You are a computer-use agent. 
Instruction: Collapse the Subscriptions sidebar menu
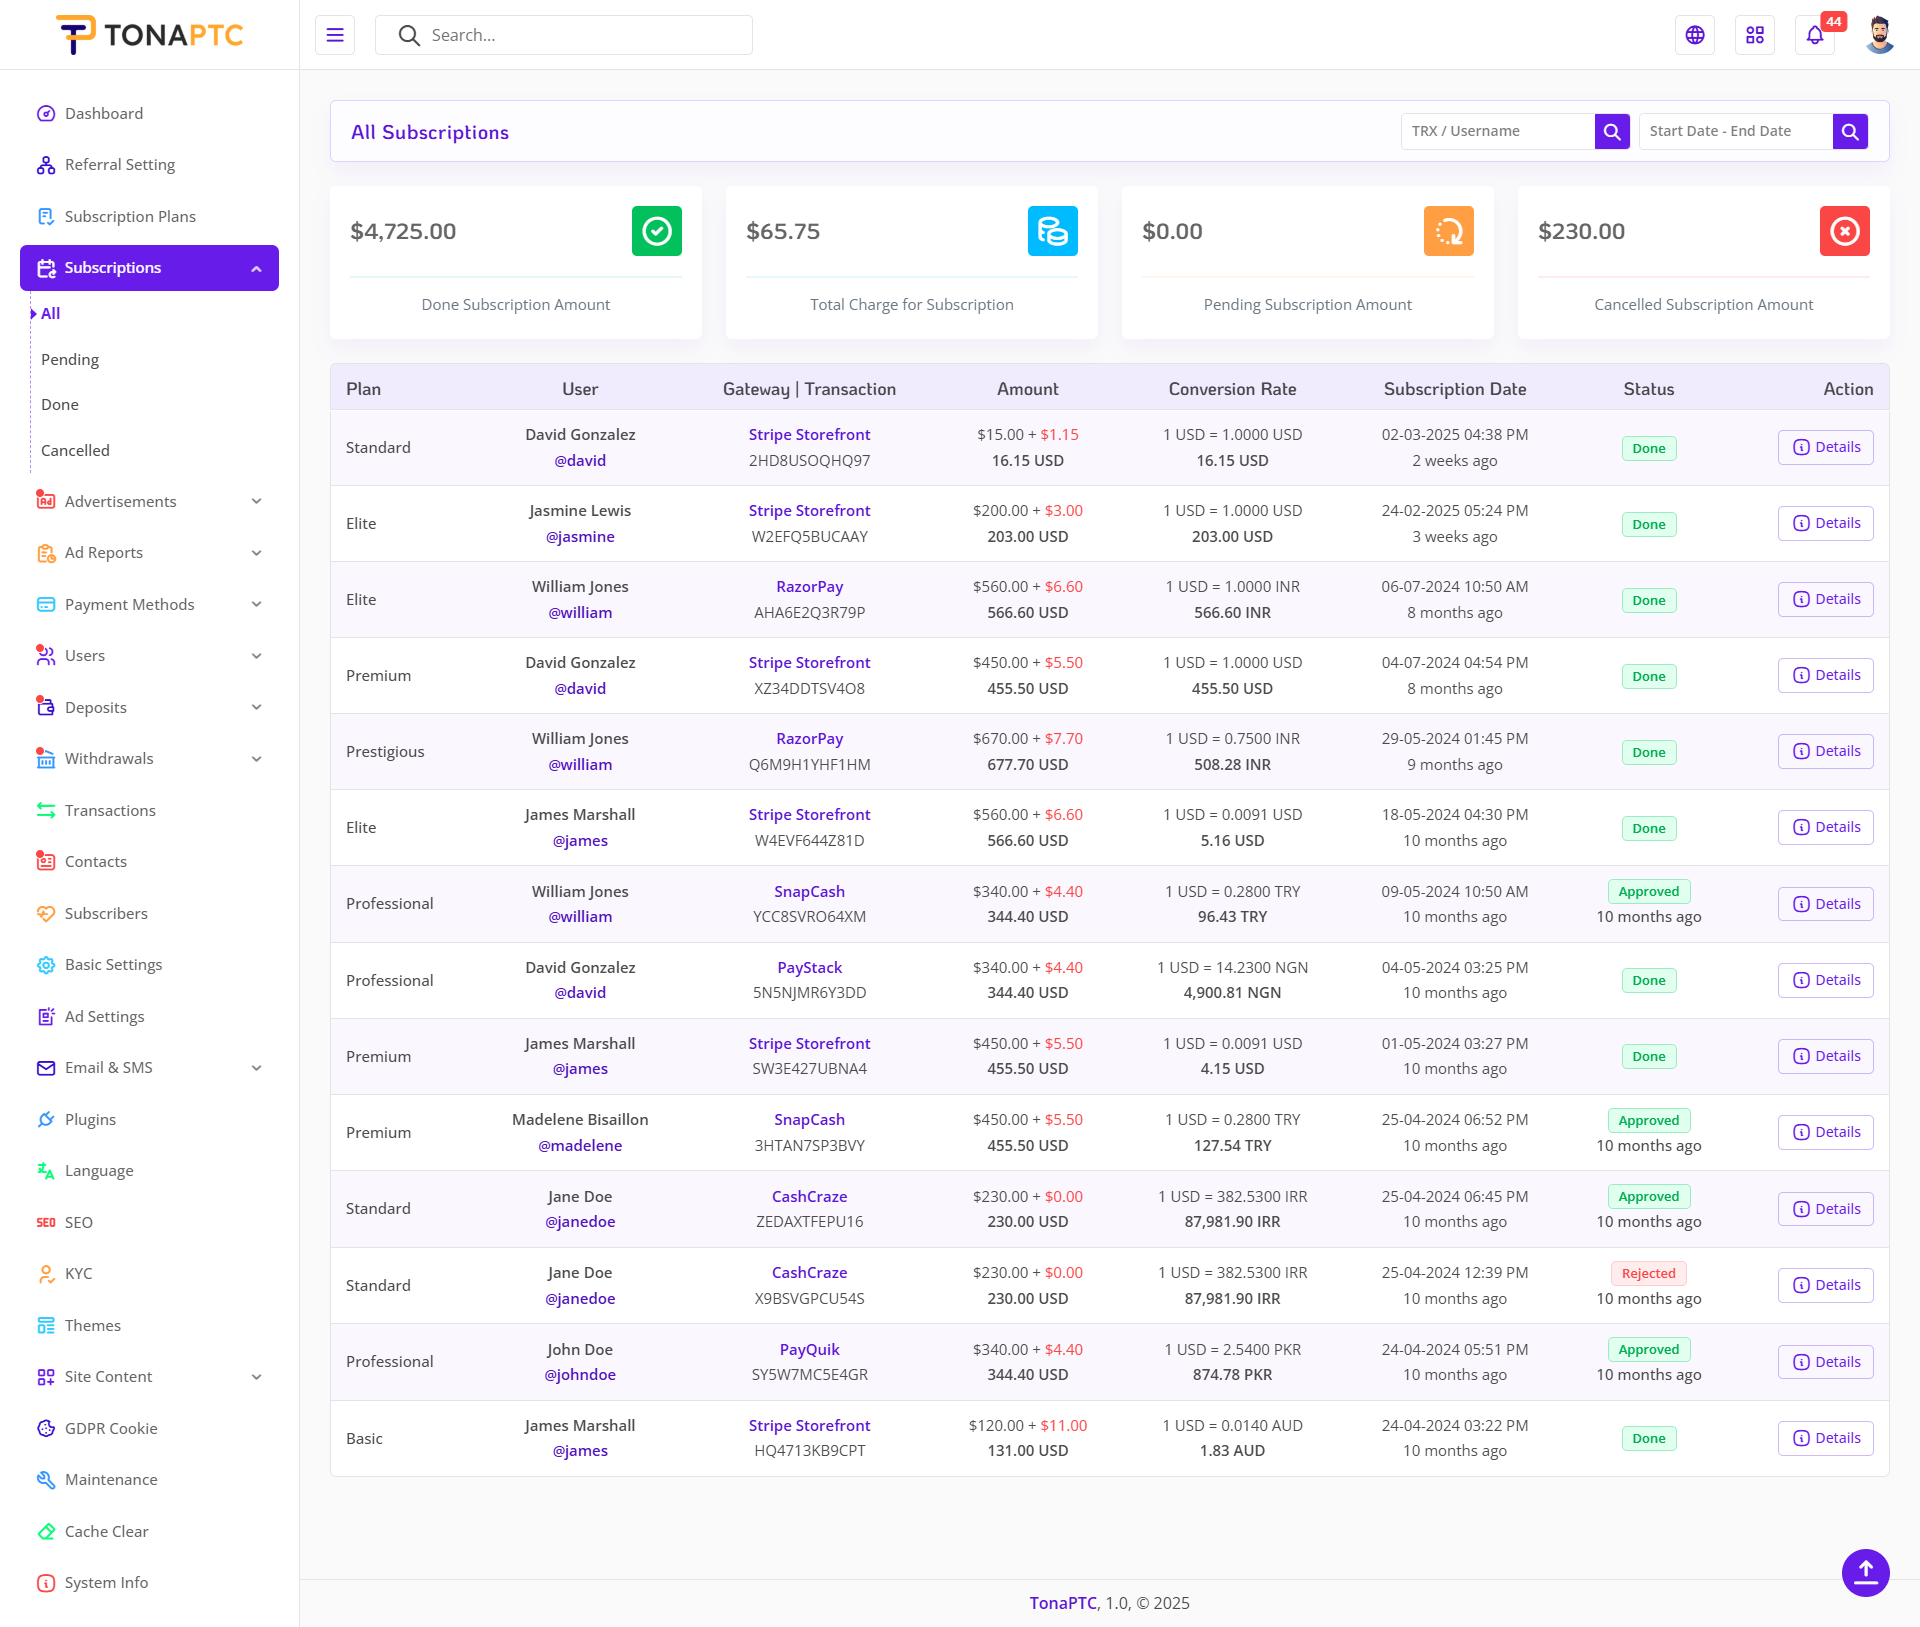click(x=256, y=268)
